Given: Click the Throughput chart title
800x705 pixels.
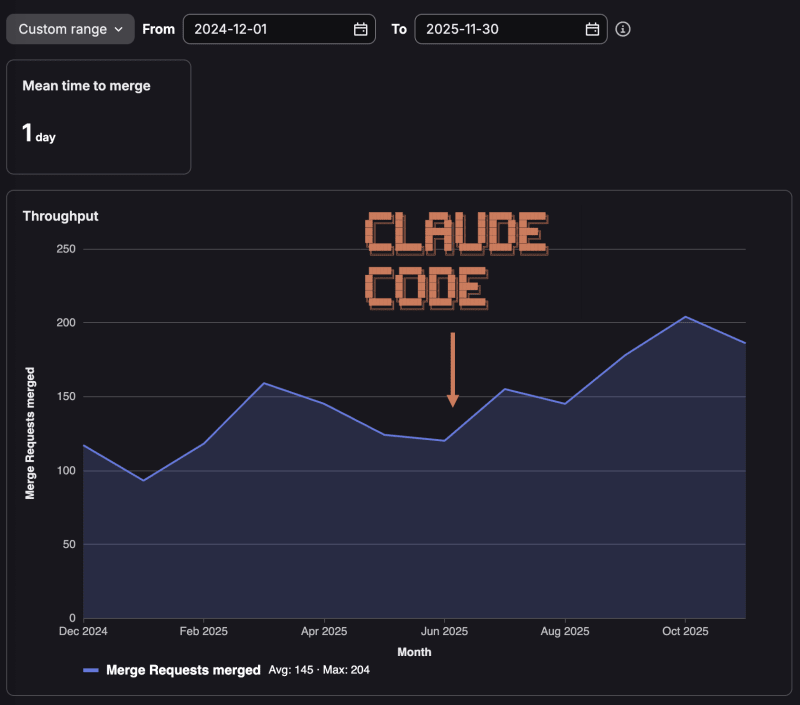Looking at the screenshot, I should point(60,216).
